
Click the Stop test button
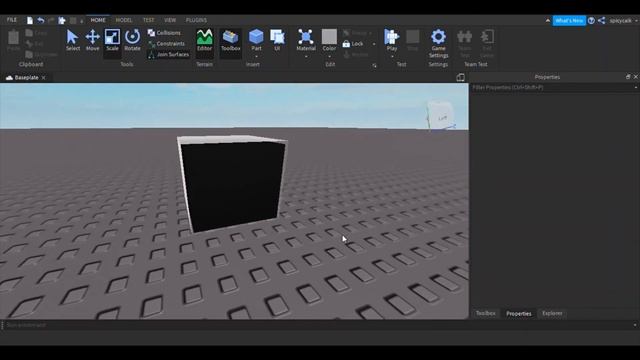point(413,40)
